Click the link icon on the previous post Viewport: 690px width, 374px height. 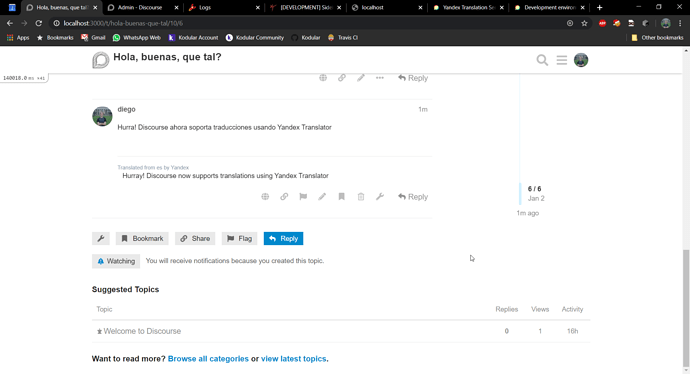click(342, 78)
